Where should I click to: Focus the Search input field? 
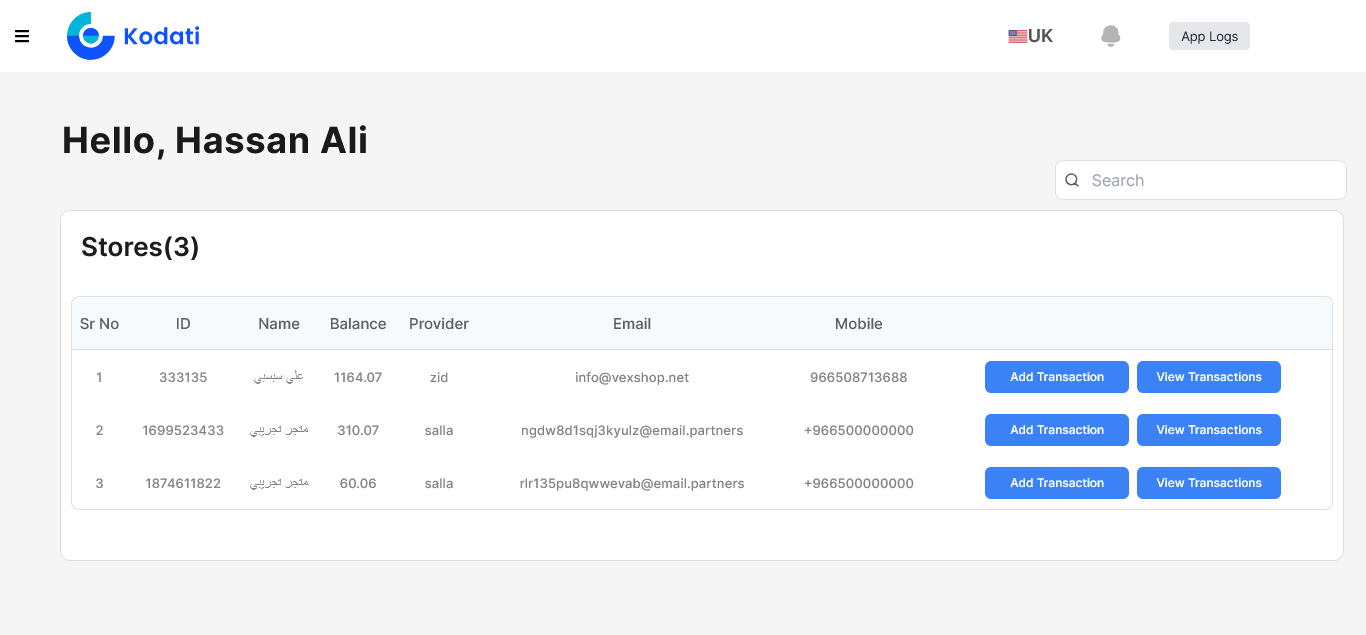point(1201,180)
